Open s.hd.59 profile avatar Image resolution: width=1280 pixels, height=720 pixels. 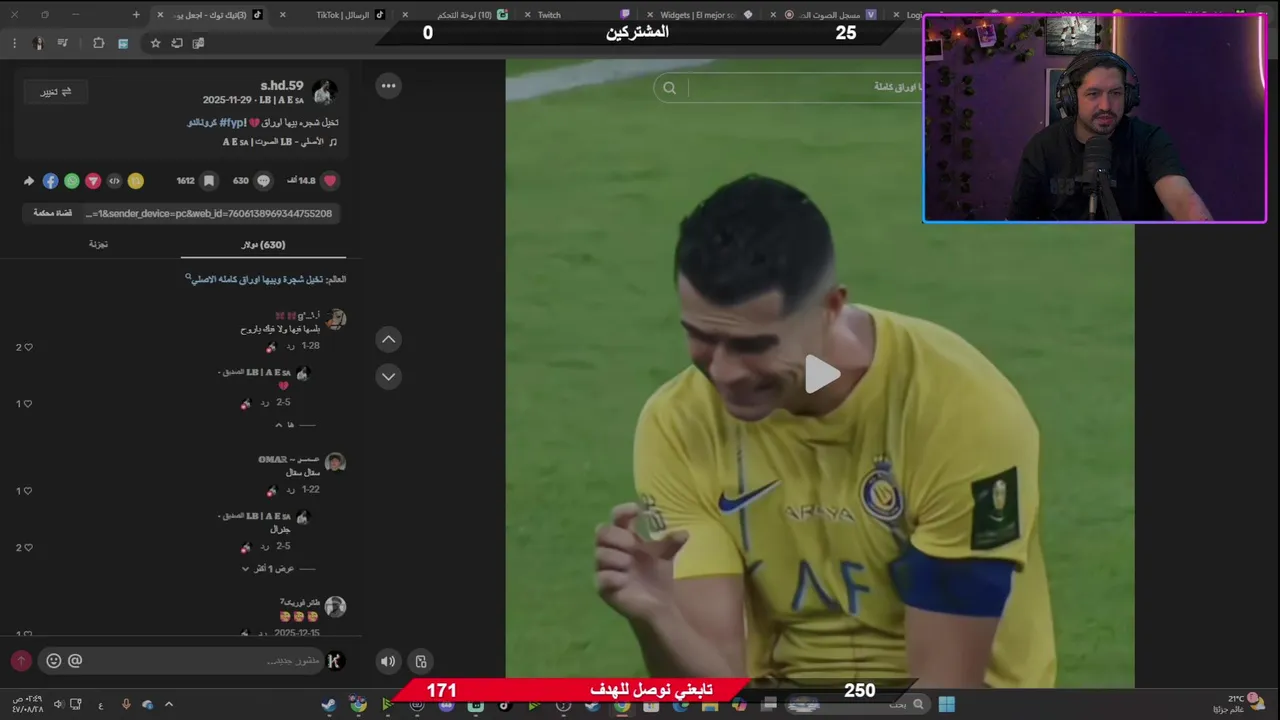pos(324,92)
